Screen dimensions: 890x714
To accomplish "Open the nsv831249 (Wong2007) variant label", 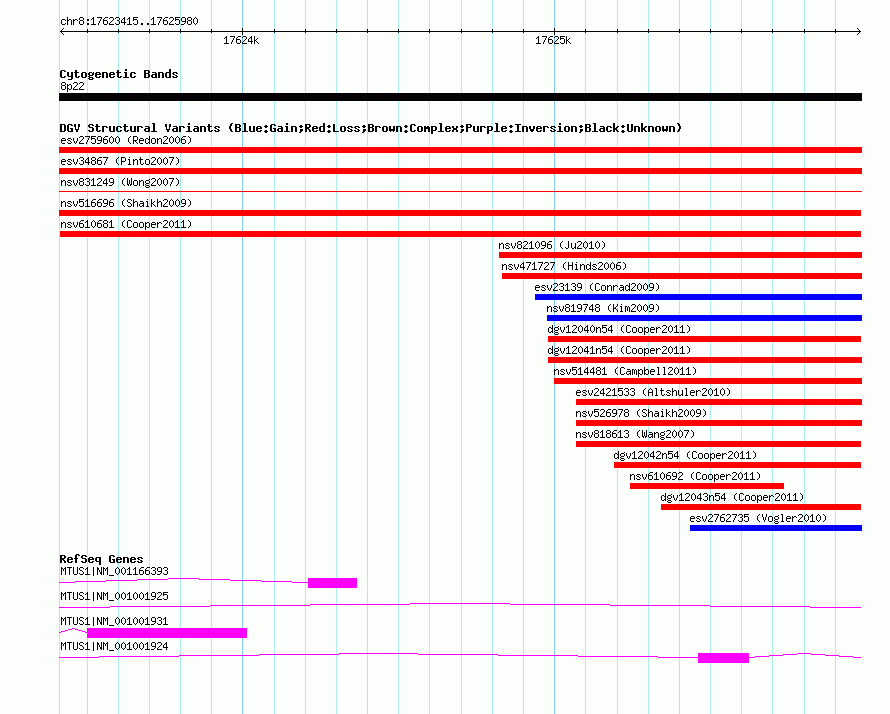I will click(120, 182).
